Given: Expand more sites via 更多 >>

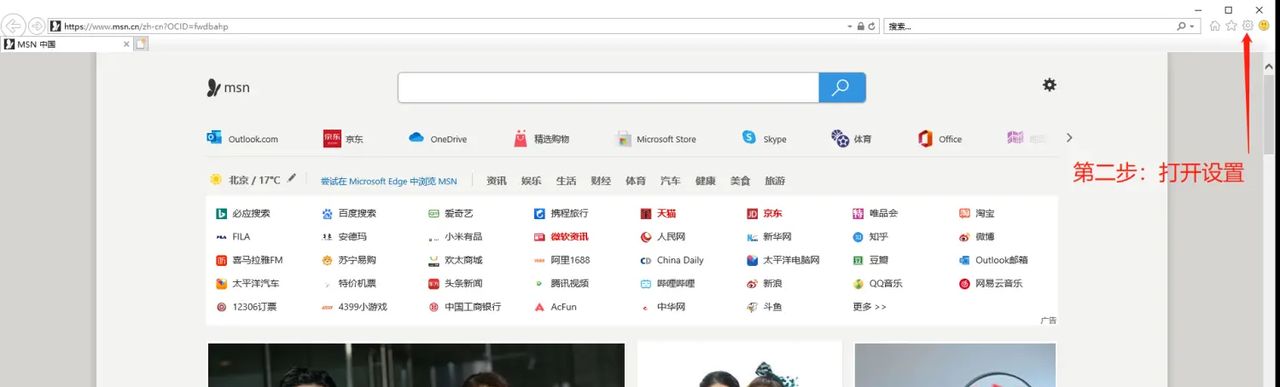Looking at the screenshot, I should pyautogui.click(x=869, y=307).
